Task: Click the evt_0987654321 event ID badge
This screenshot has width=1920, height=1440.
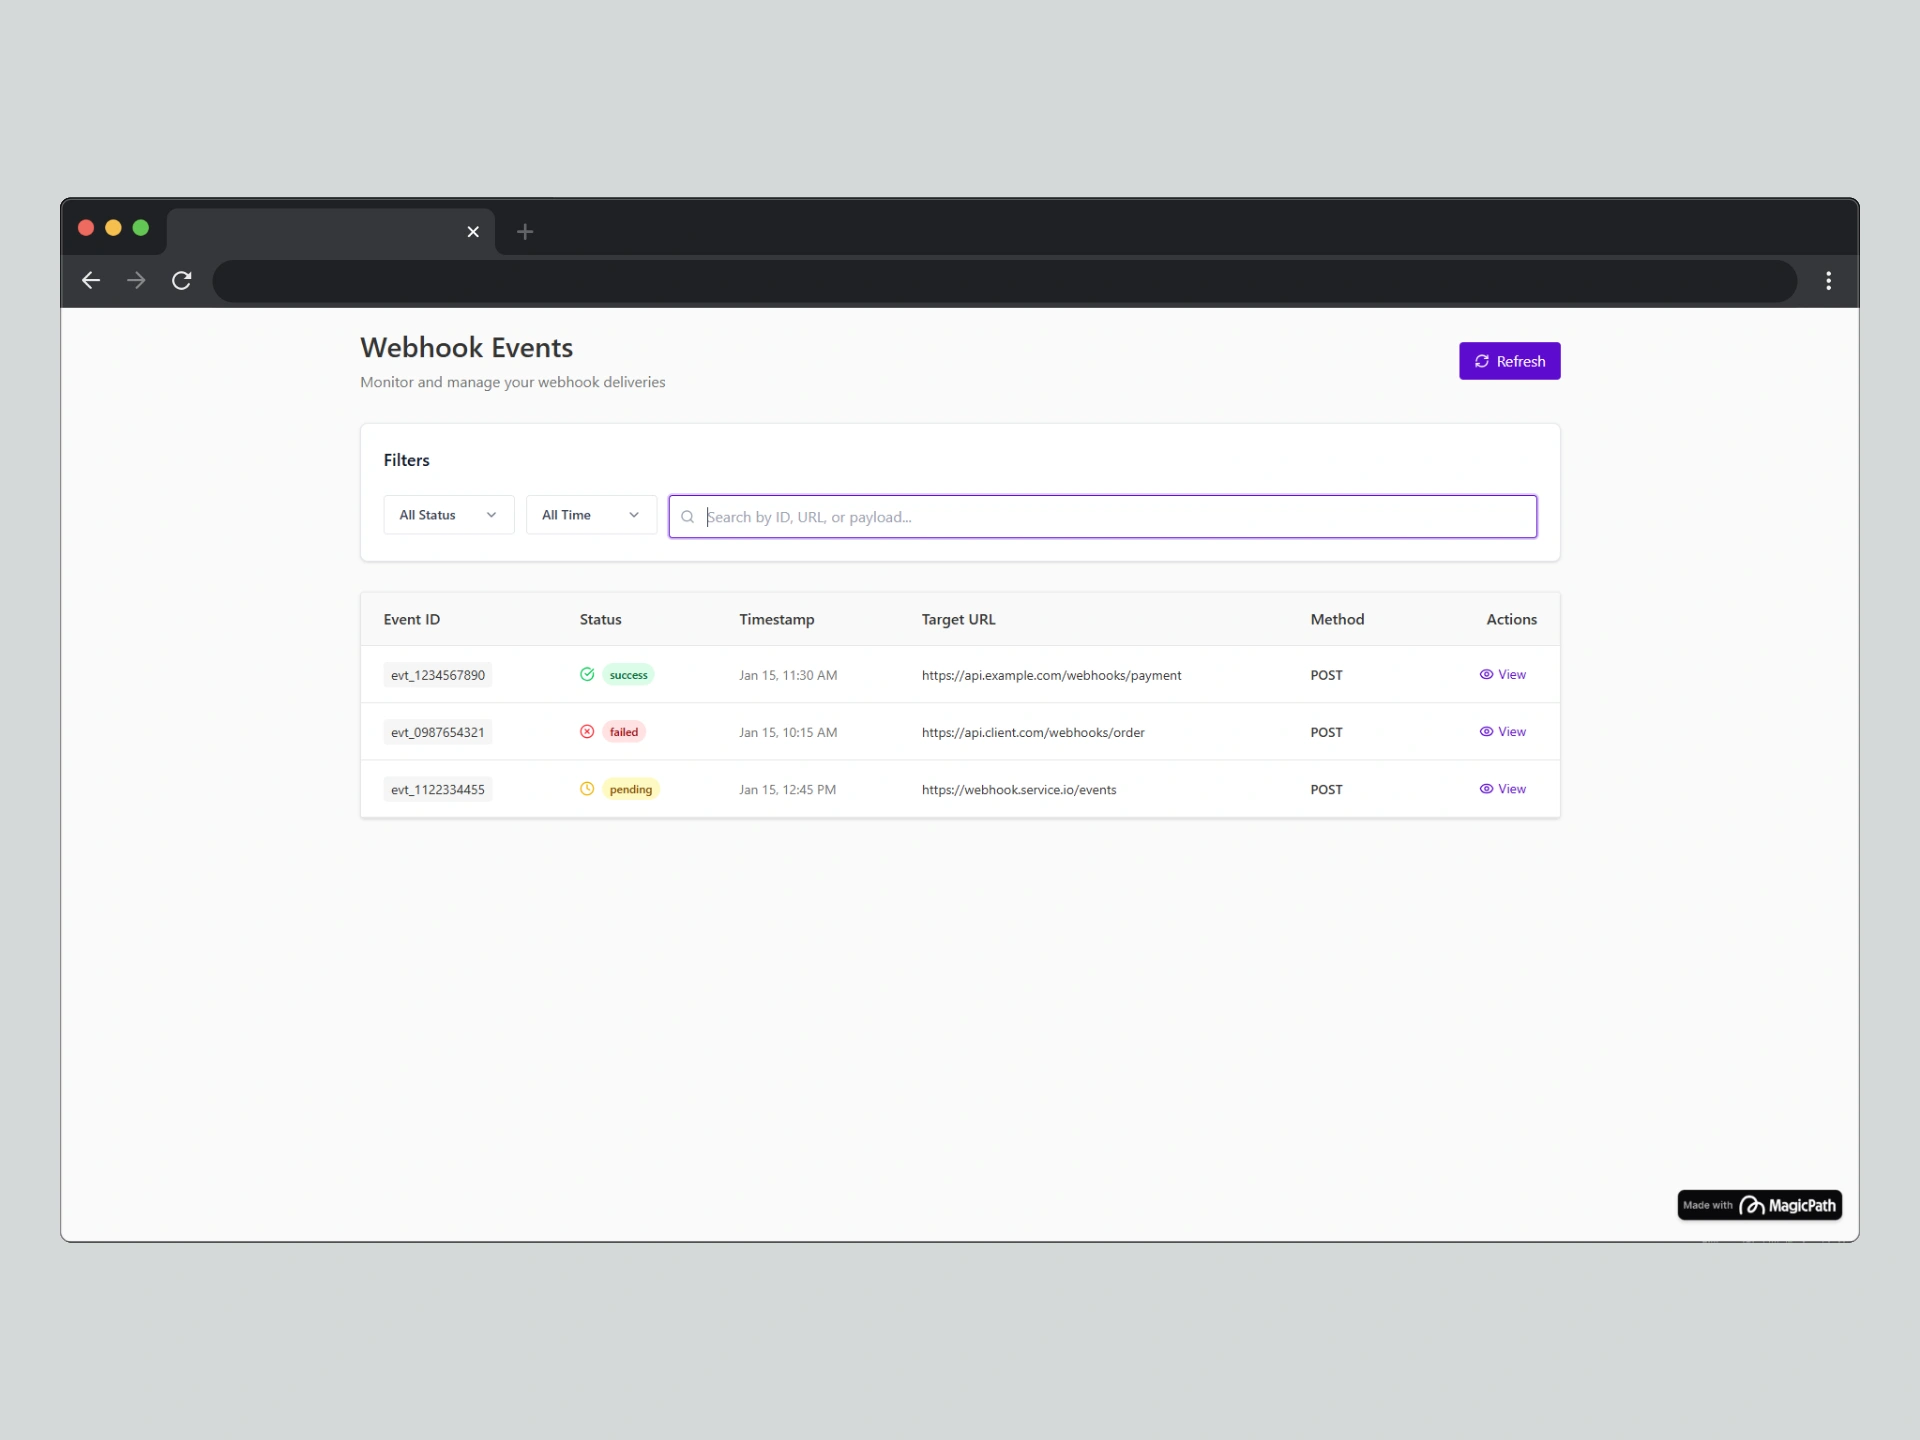Action: pyautogui.click(x=437, y=732)
